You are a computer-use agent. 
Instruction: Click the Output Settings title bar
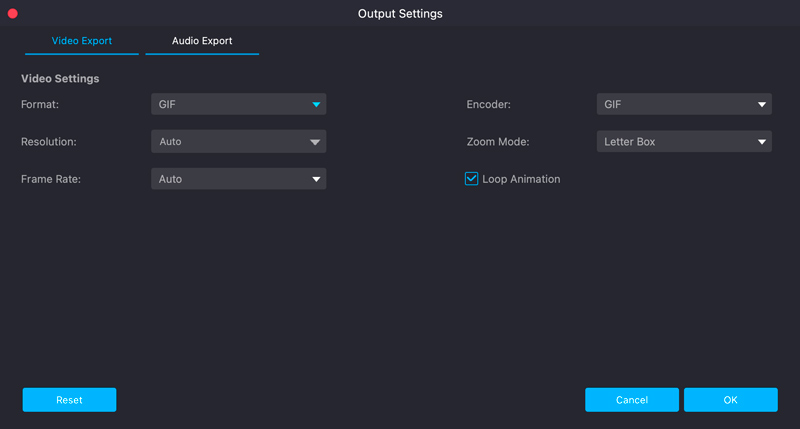click(400, 14)
